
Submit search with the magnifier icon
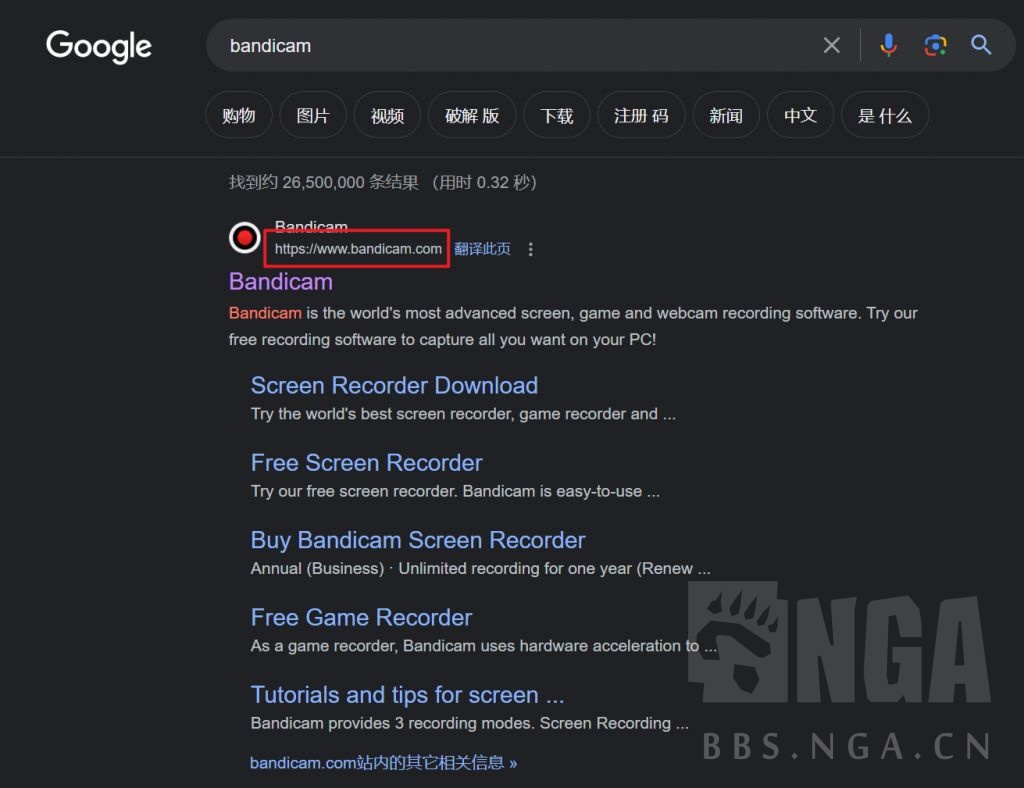point(981,45)
